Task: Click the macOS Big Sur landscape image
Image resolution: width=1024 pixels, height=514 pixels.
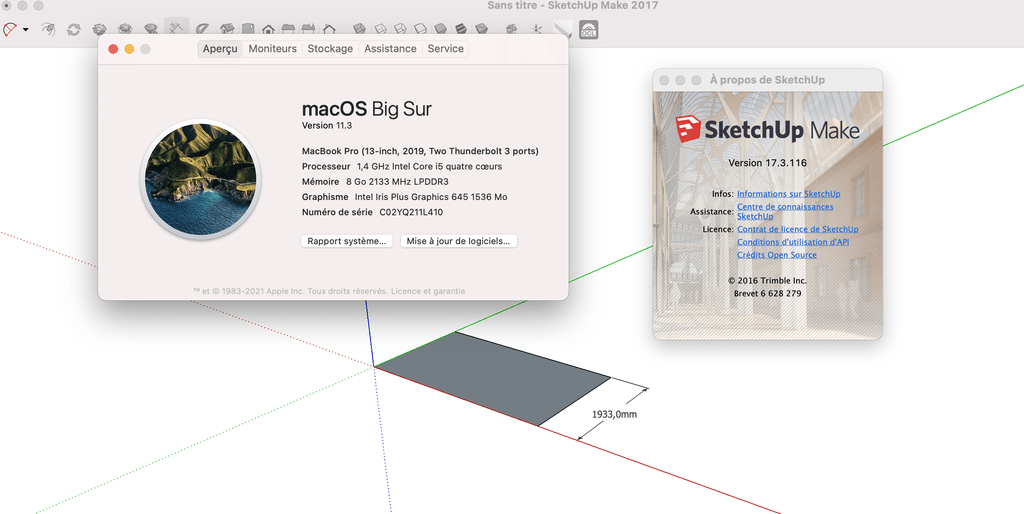Action: (201, 179)
